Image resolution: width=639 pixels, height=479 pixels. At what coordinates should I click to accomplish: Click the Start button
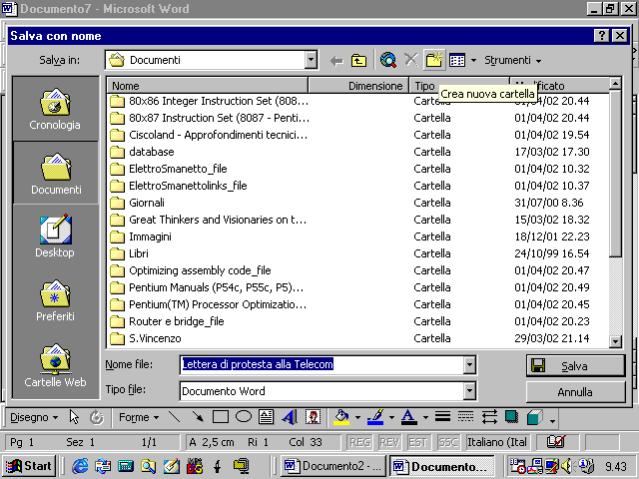pos(29,466)
